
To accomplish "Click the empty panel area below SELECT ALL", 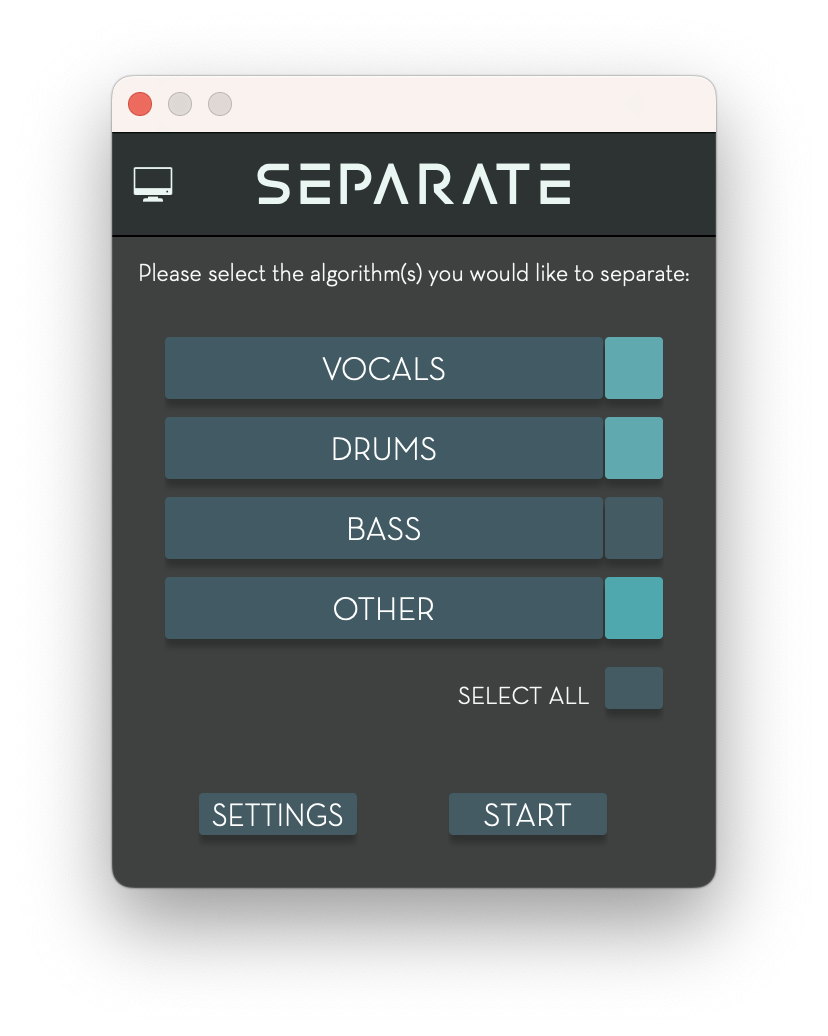I will [414, 750].
